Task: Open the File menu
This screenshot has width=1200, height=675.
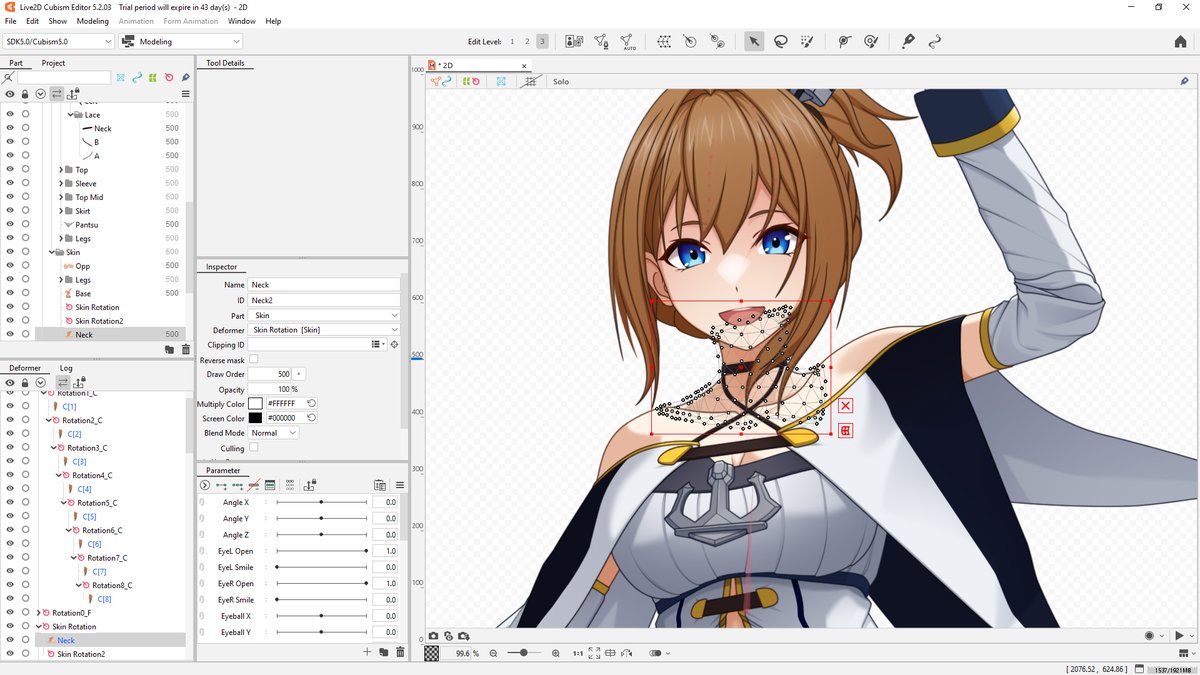Action: pos(11,21)
